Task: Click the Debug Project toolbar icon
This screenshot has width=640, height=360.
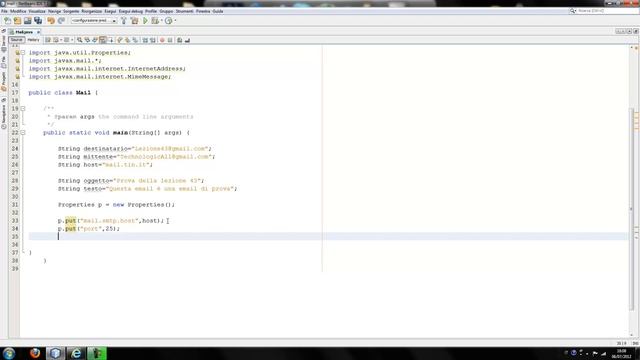Action: tap(155, 20)
